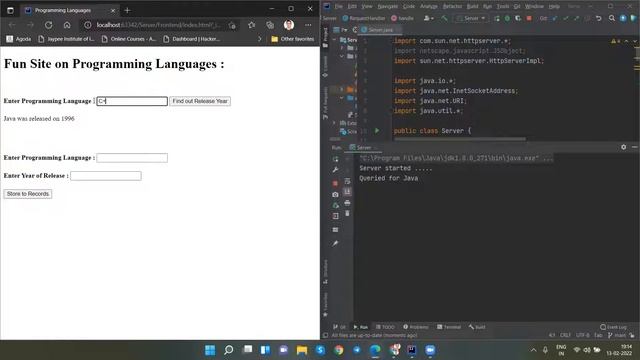This screenshot has width=640, height=360.
Task: Run class with gutter green arrow
Action: coord(377,131)
